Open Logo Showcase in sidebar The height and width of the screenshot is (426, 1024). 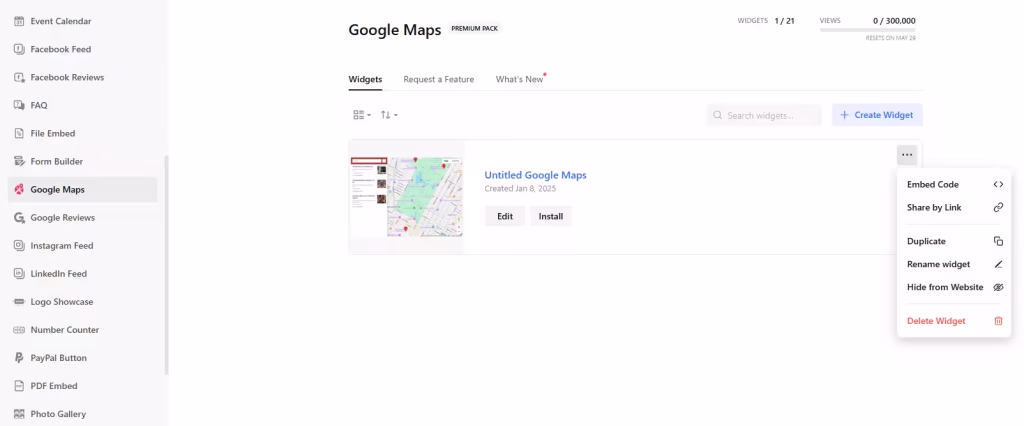coord(82,302)
